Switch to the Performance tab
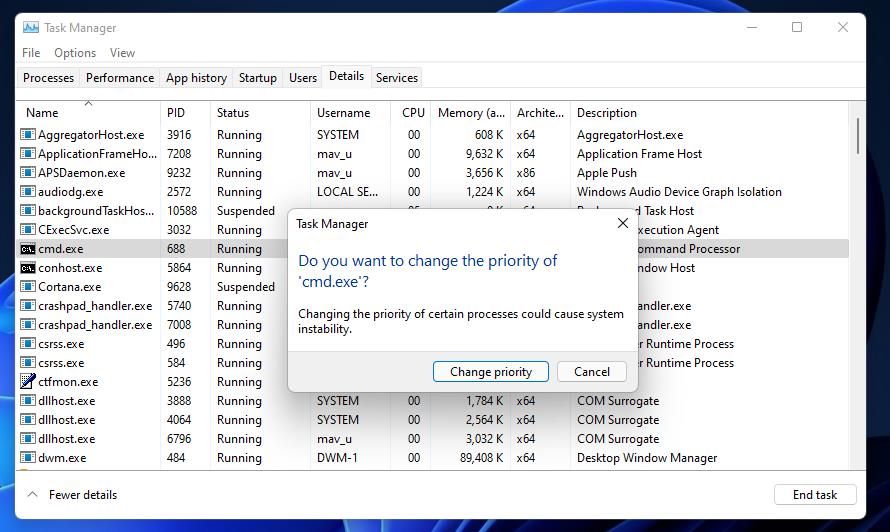This screenshot has height=532, width=890. (120, 78)
